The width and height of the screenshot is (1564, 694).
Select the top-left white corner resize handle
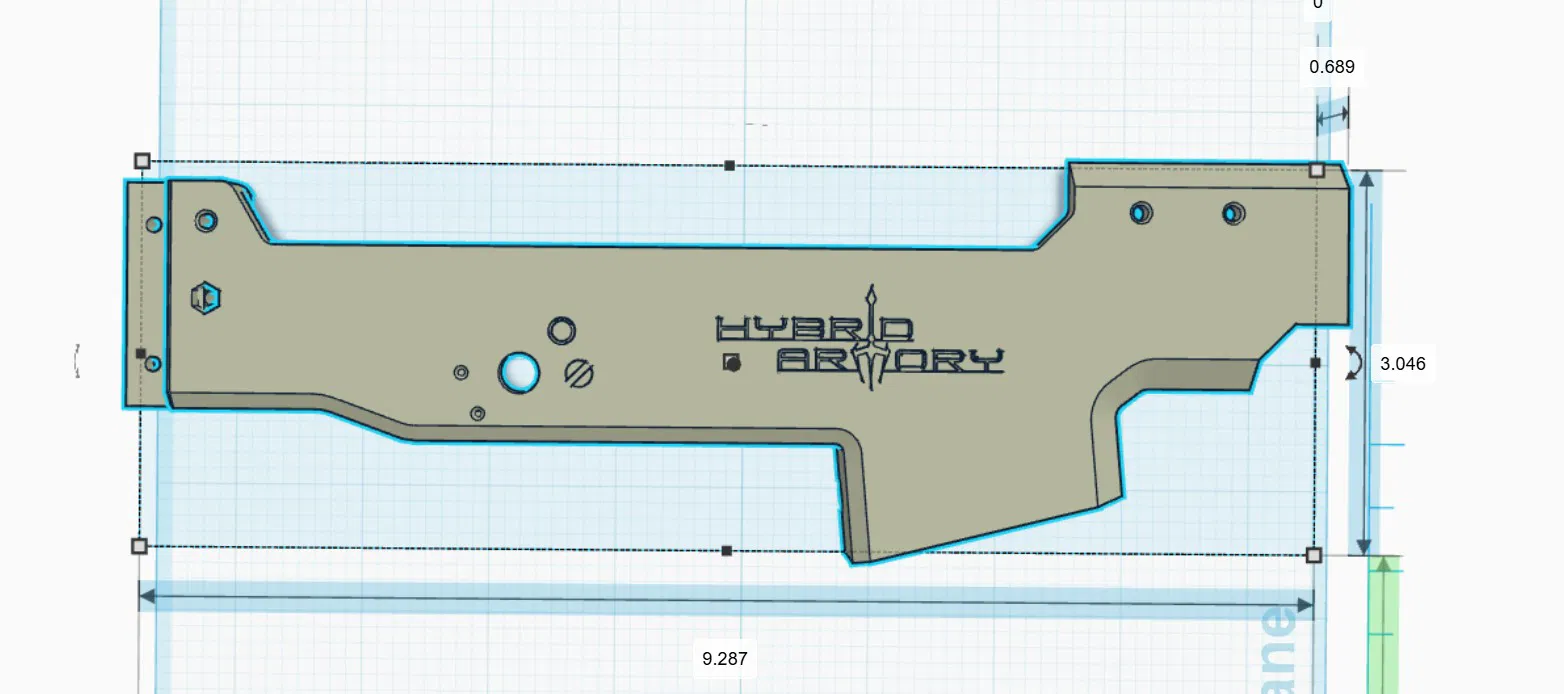point(142,161)
